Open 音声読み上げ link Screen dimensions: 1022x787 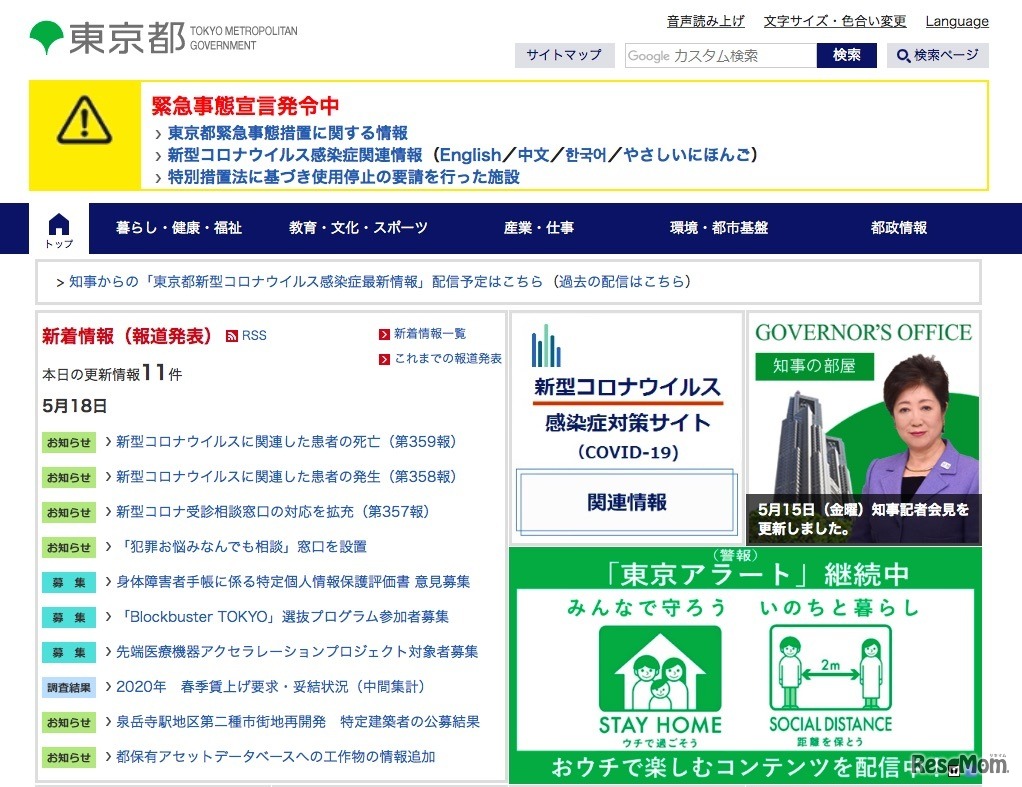pyautogui.click(x=705, y=22)
